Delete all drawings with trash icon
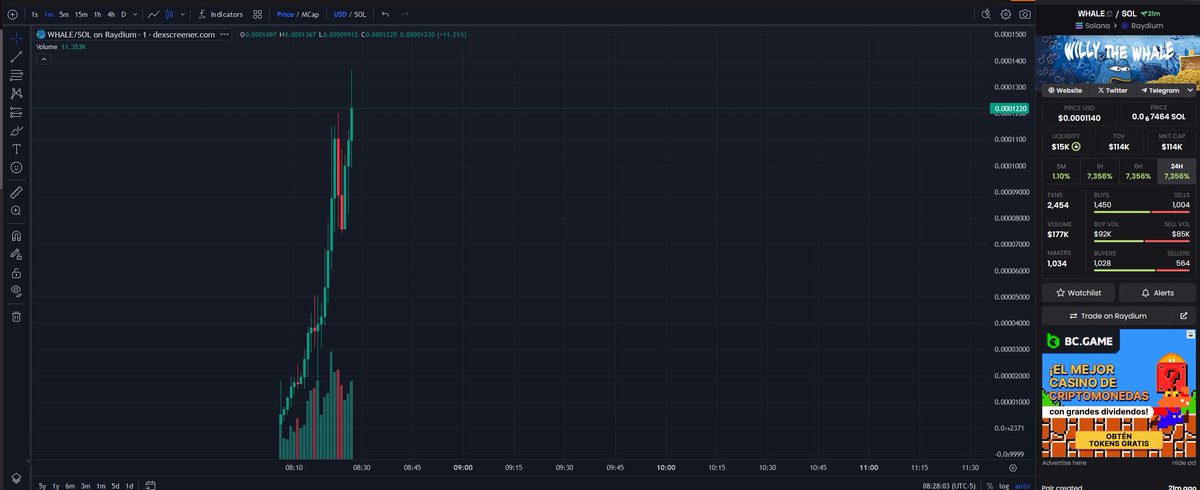Image resolution: width=1200 pixels, height=490 pixels. [16, 316]
